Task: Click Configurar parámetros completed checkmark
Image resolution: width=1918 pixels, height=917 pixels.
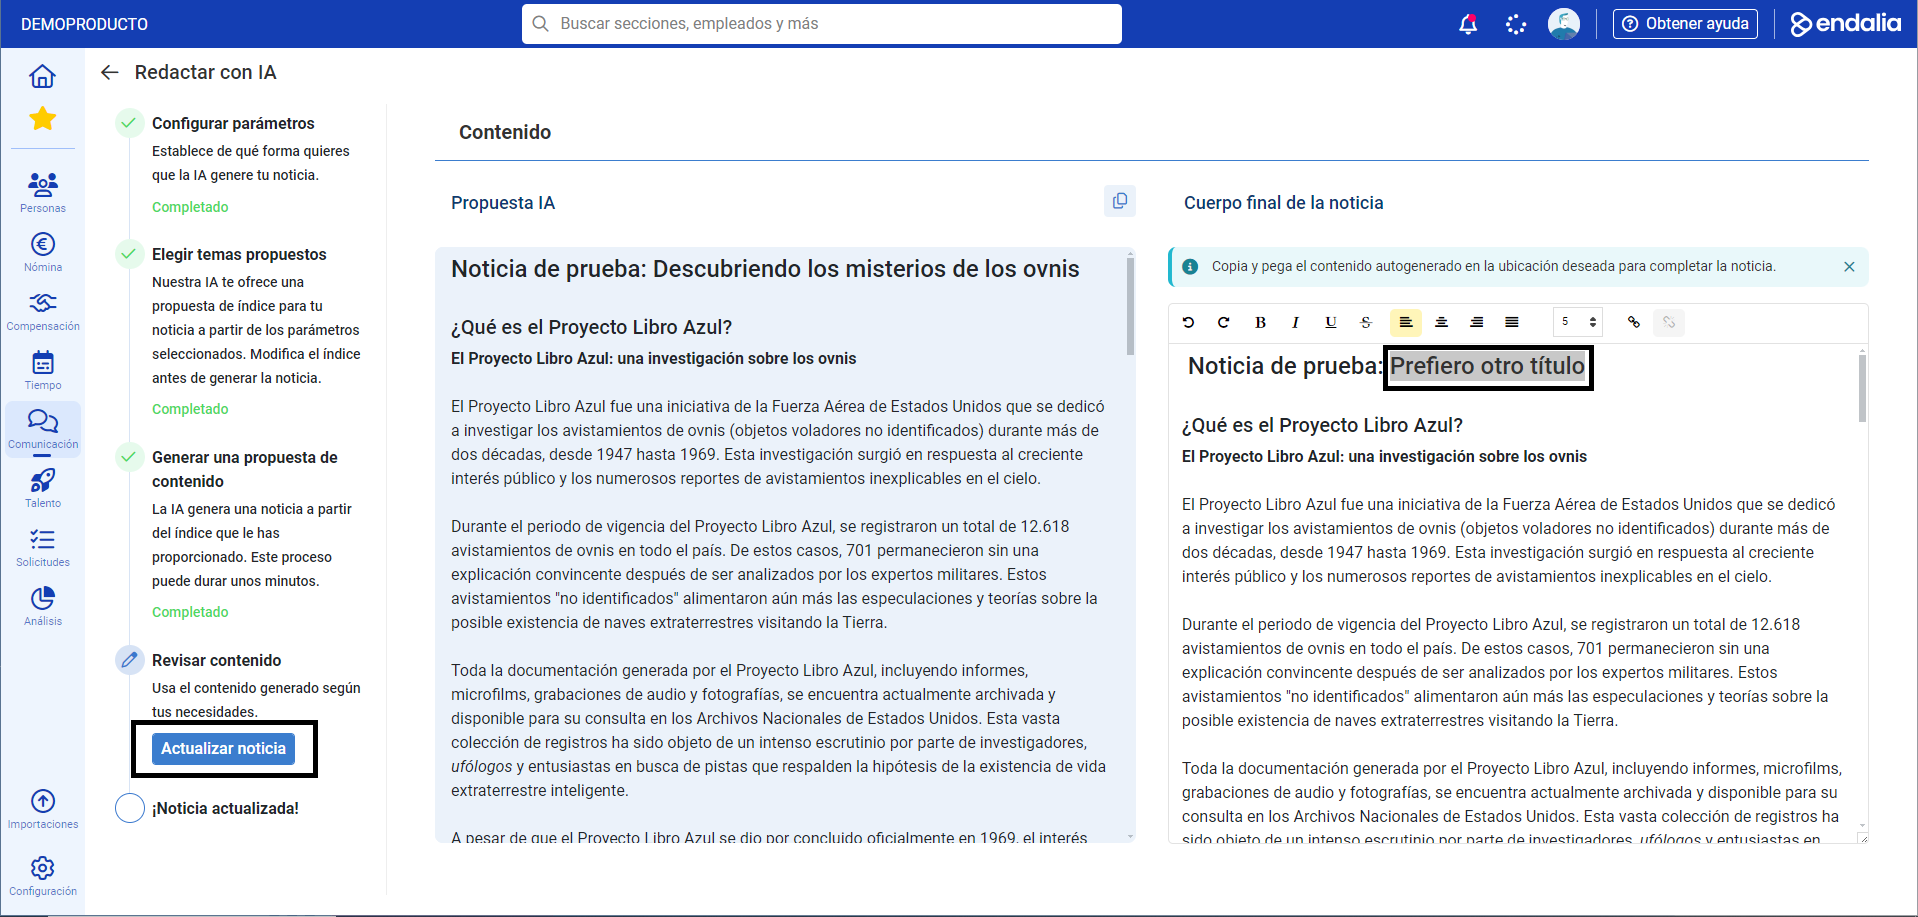Action: click(x=129, y=123)
